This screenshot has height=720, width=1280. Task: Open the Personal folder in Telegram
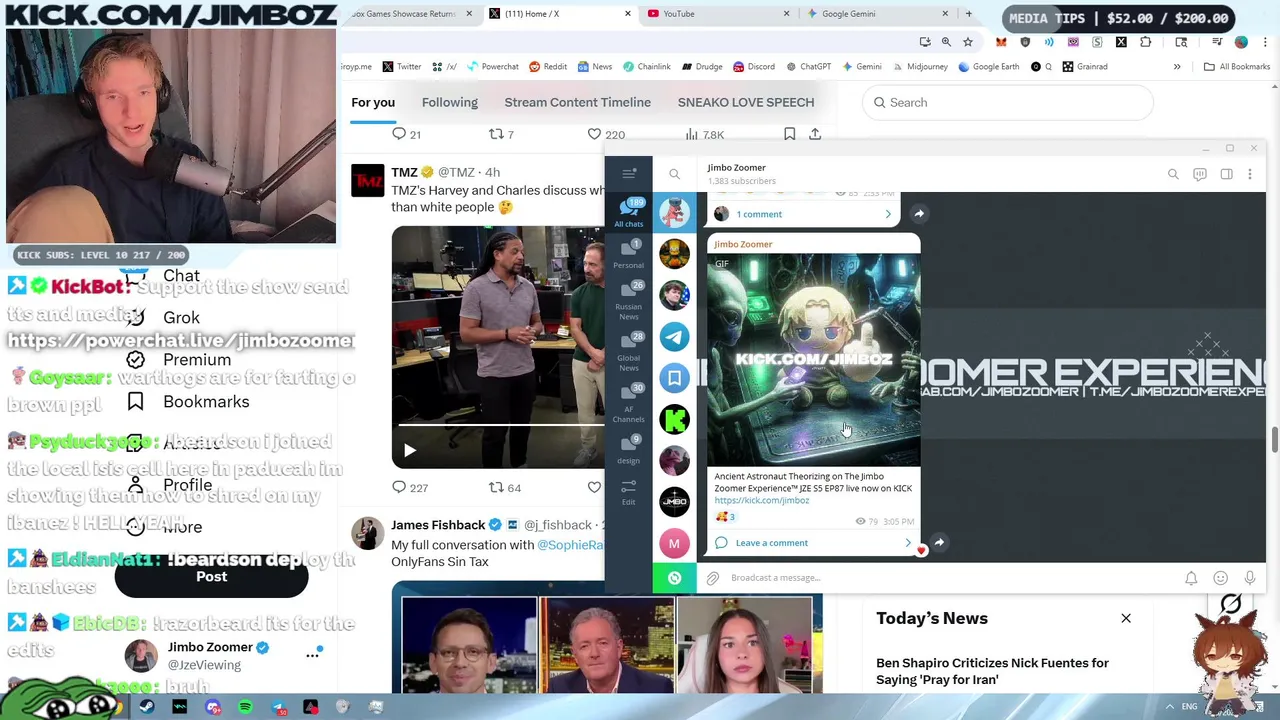point(629,253)
